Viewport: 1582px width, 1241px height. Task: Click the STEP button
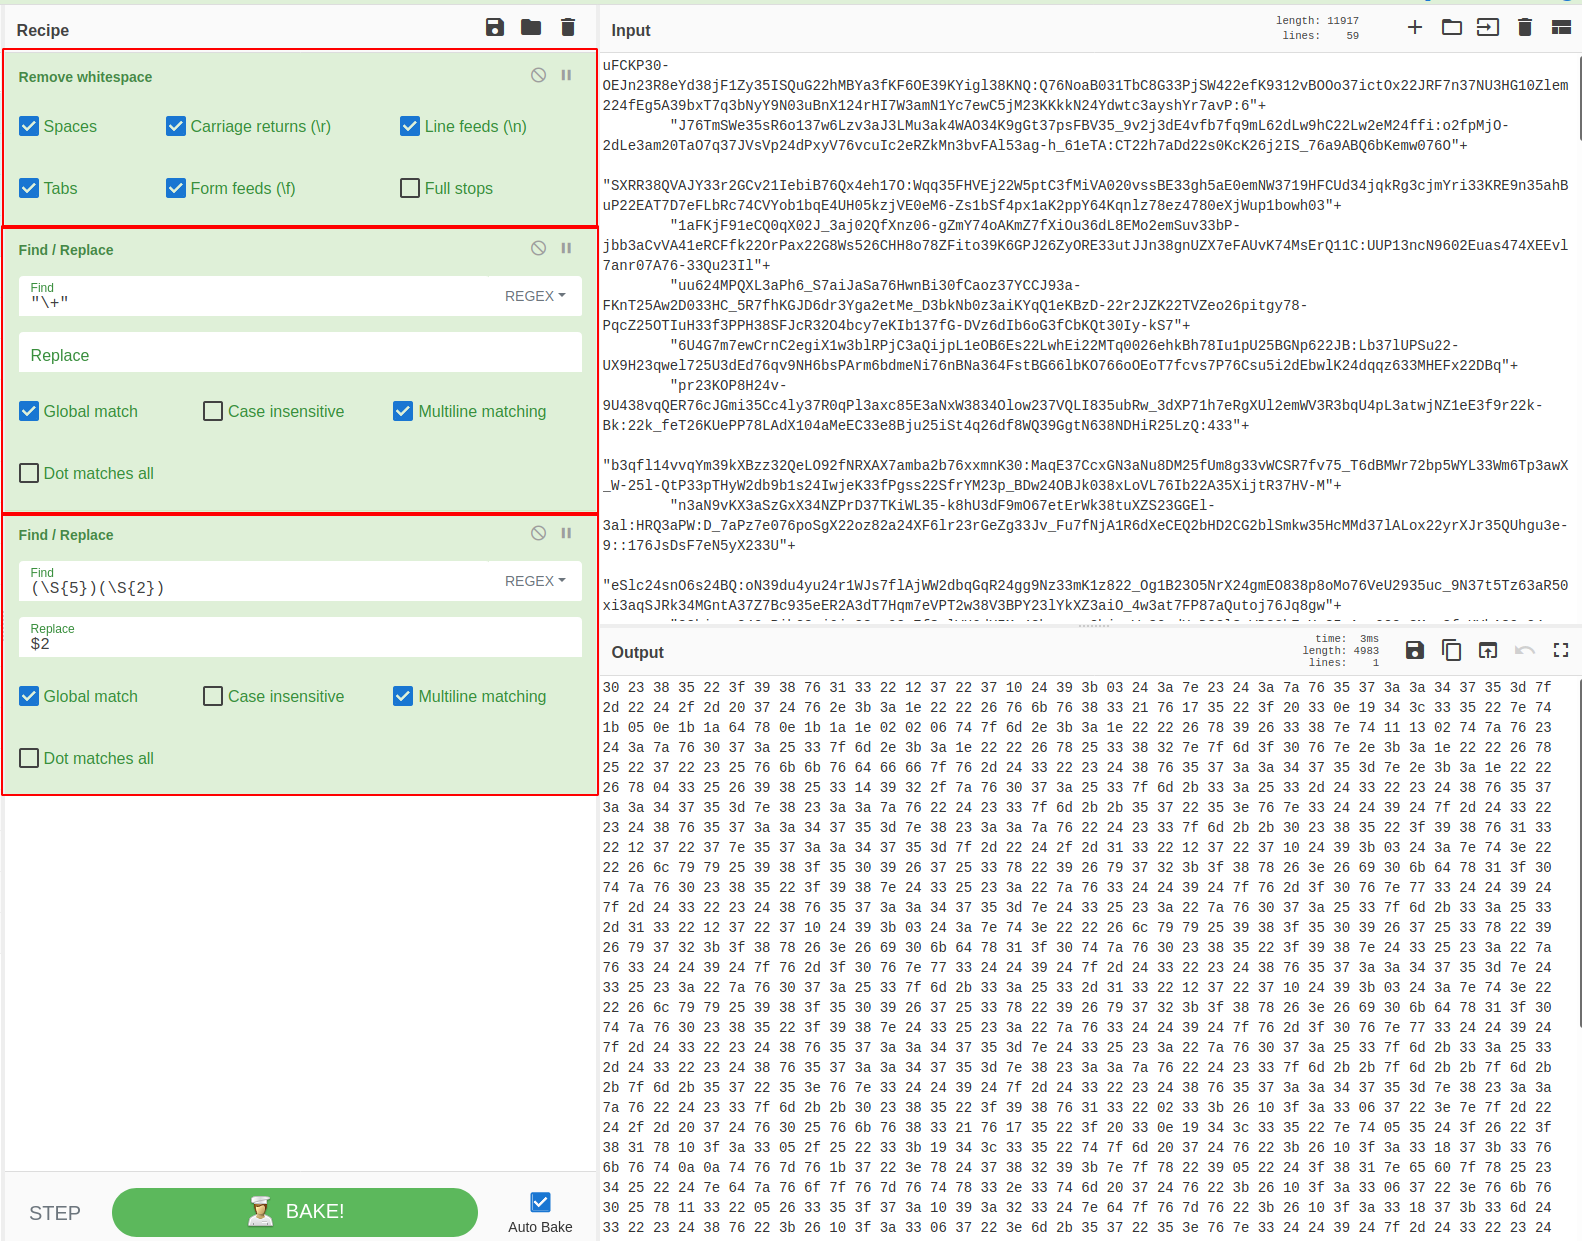[x=55, y=1213]
